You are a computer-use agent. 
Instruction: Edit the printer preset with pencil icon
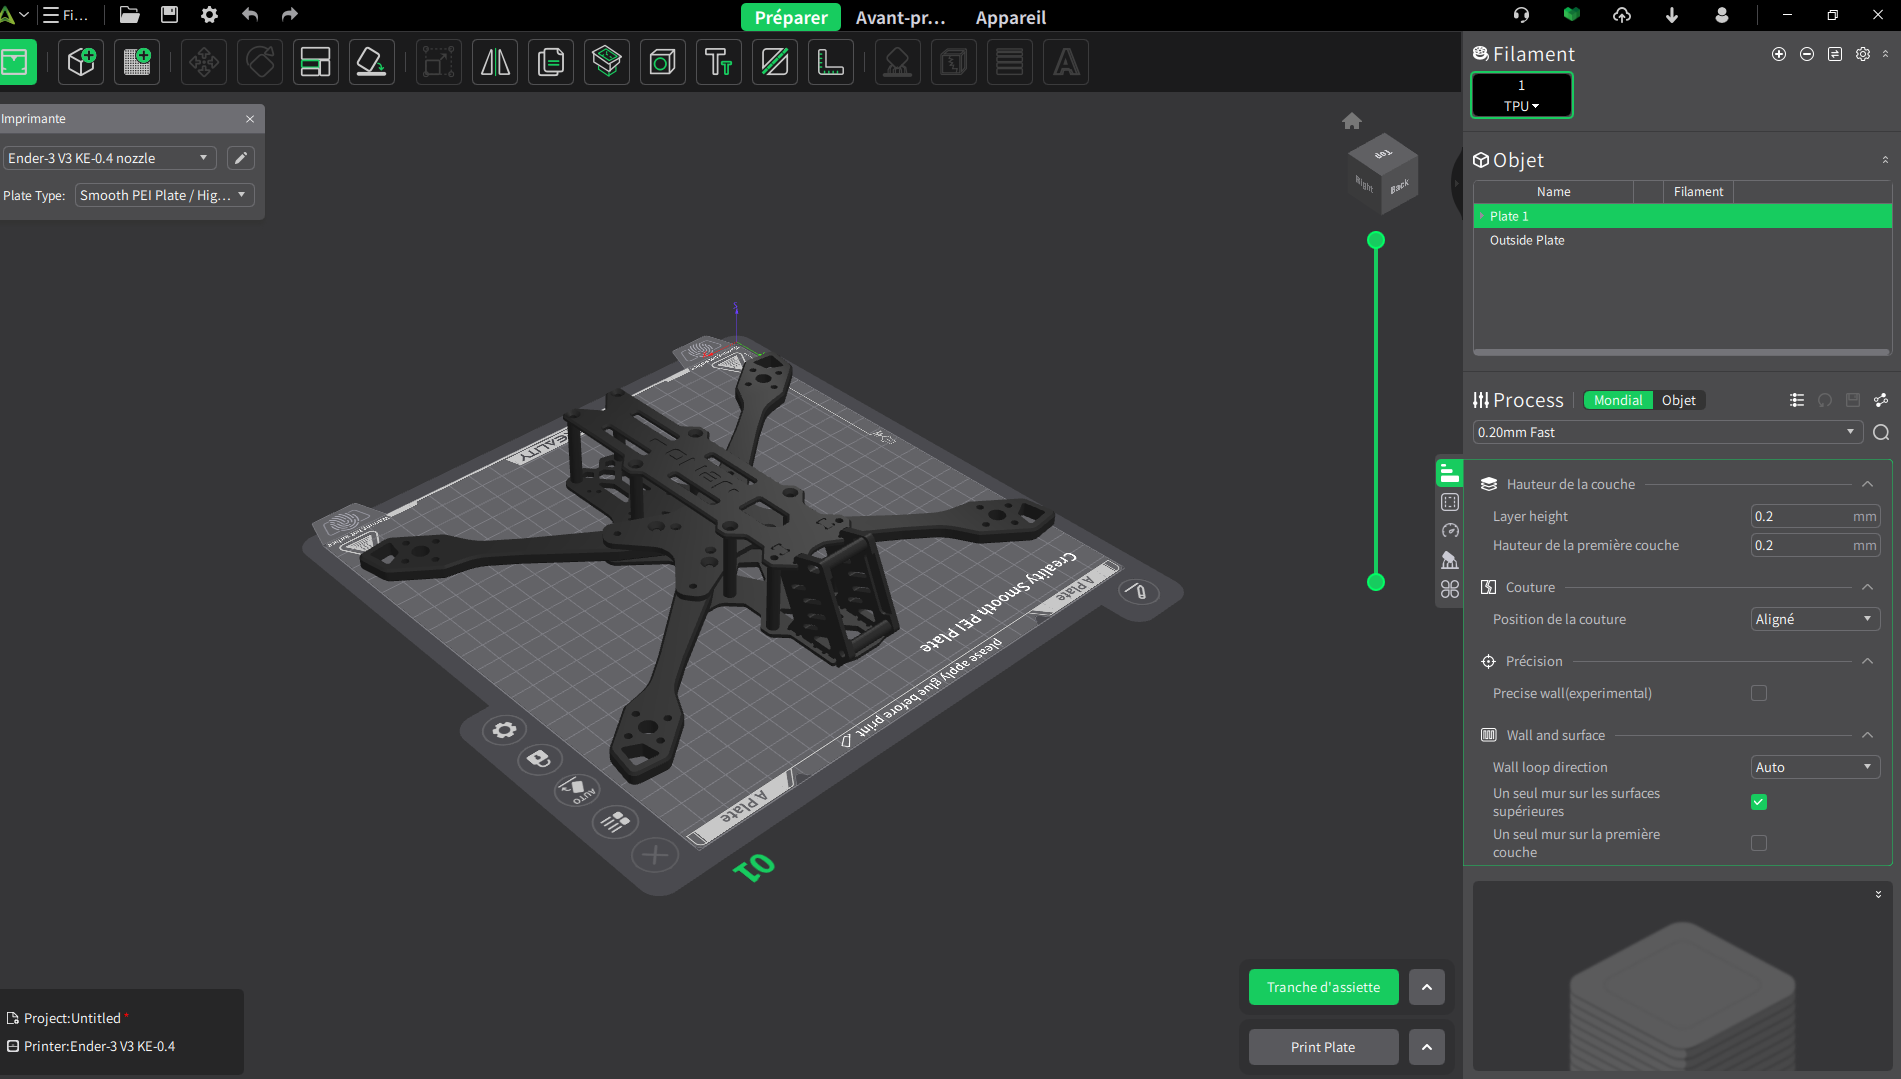pyautogui.click(x=241, y=158)
